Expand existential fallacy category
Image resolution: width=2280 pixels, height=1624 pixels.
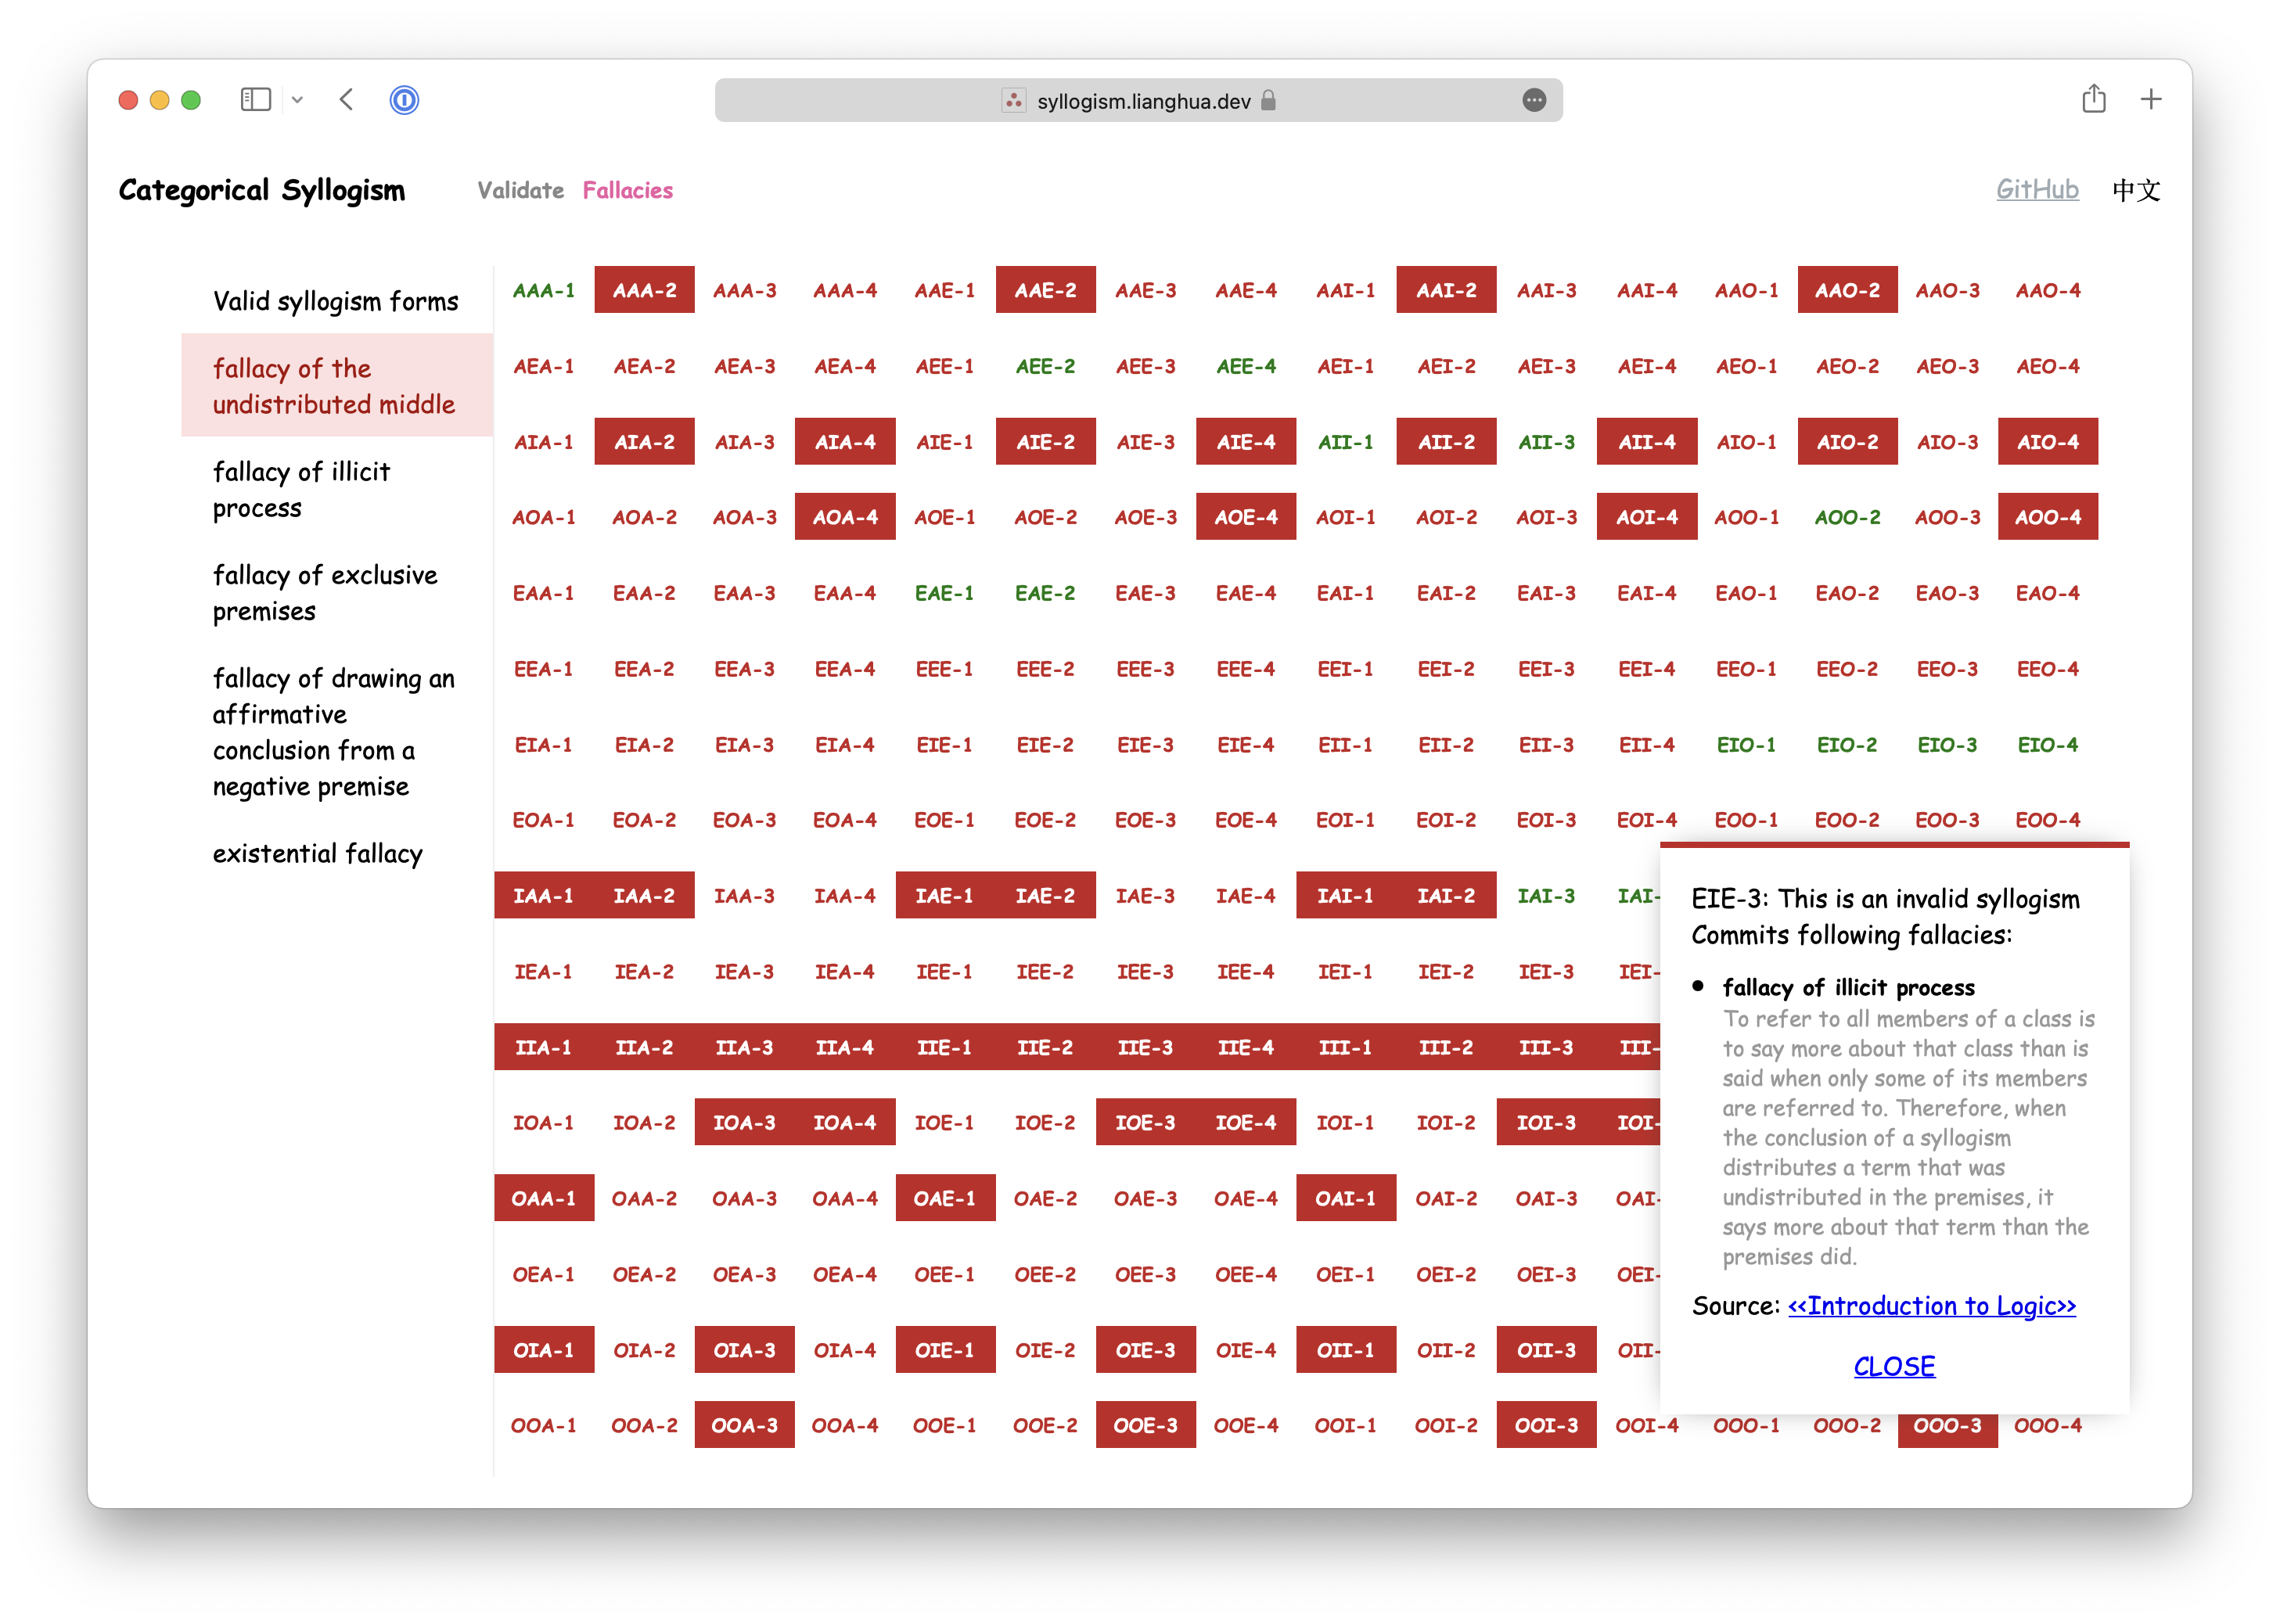pos(316,853)
